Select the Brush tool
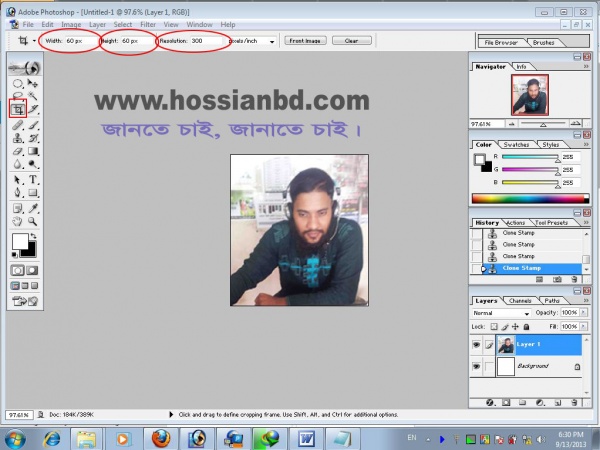 [x=33, y=125]
